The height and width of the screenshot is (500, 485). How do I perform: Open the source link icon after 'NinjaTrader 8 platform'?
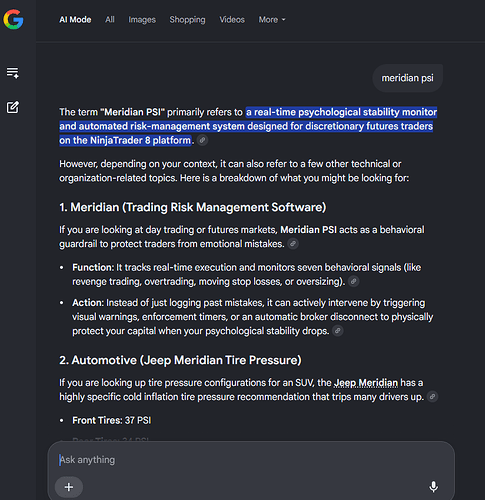[x=202, y=140]
